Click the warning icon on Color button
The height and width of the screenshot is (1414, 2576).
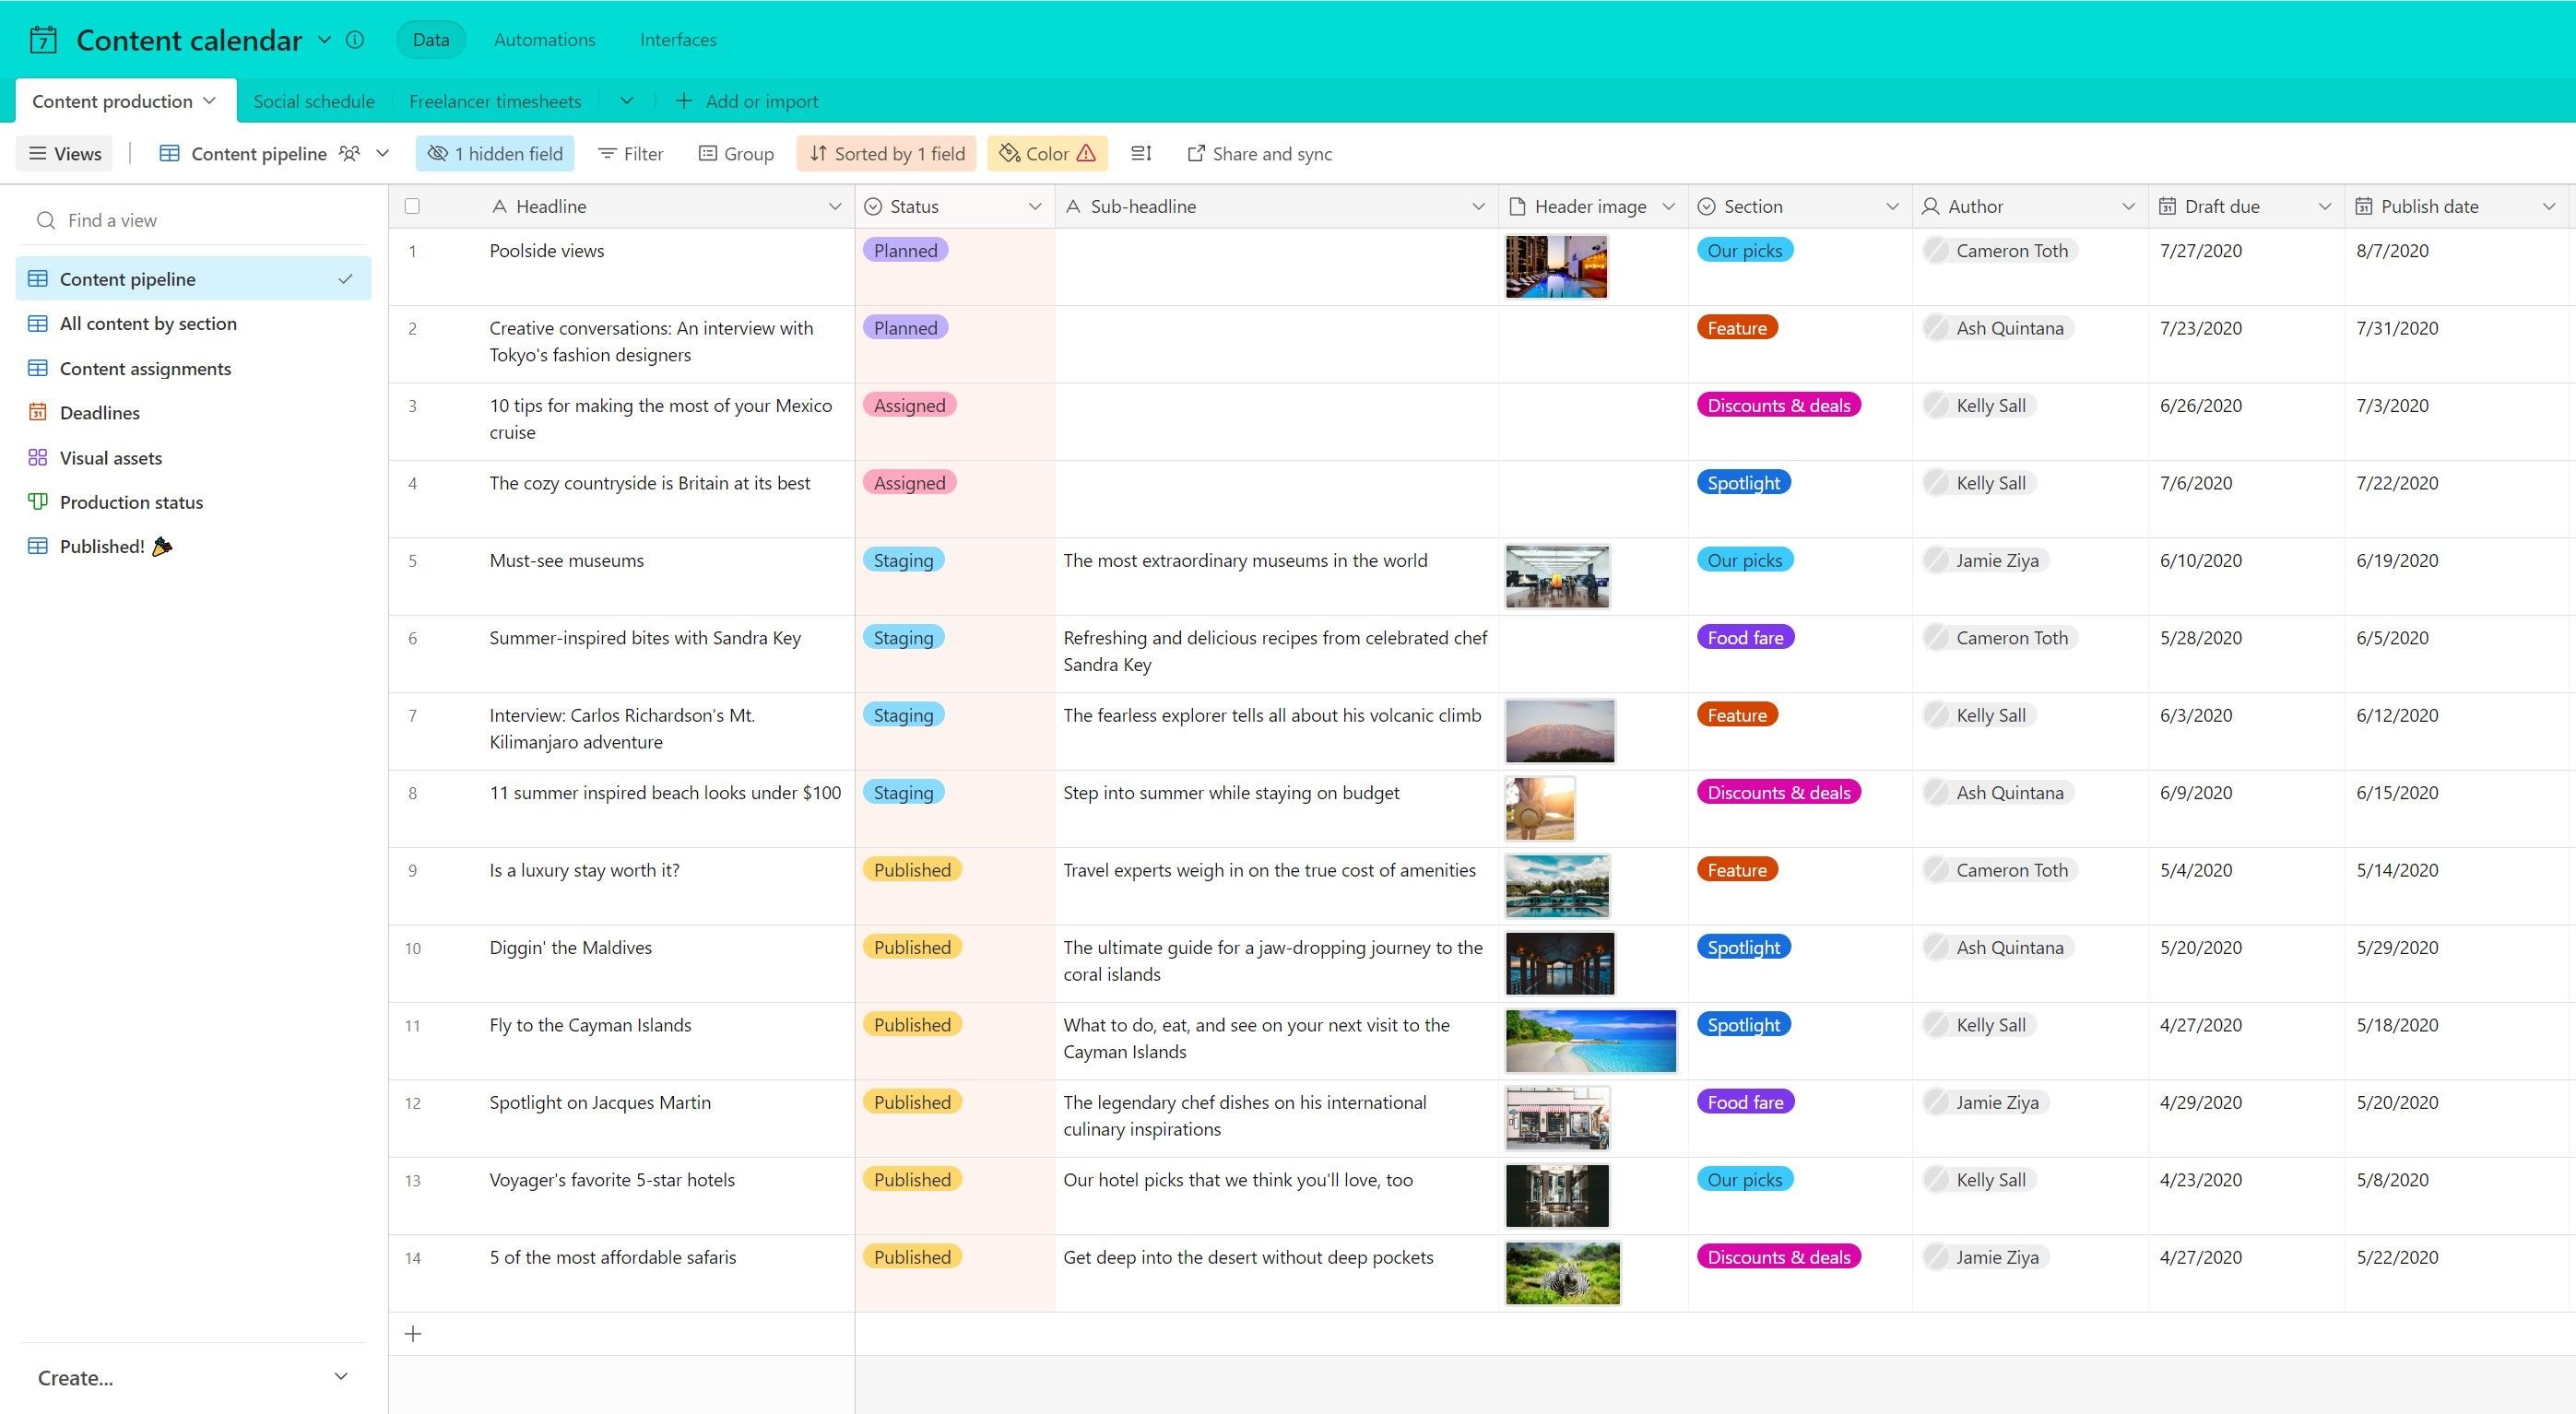1086,153
